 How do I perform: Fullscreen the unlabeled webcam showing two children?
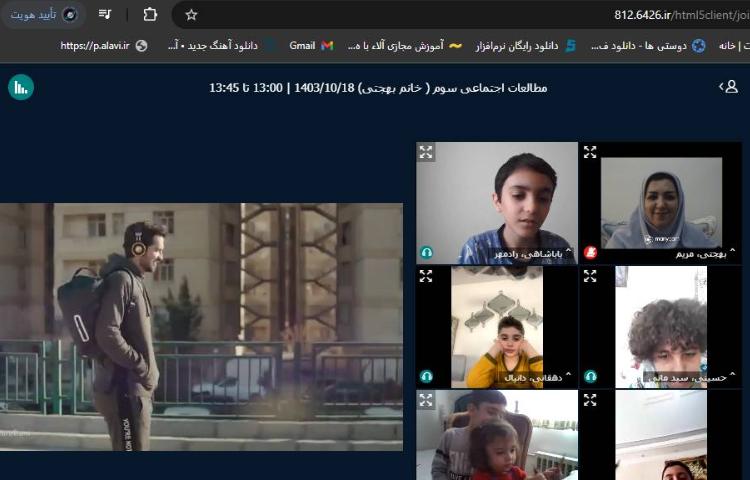(x=426, y=400)
